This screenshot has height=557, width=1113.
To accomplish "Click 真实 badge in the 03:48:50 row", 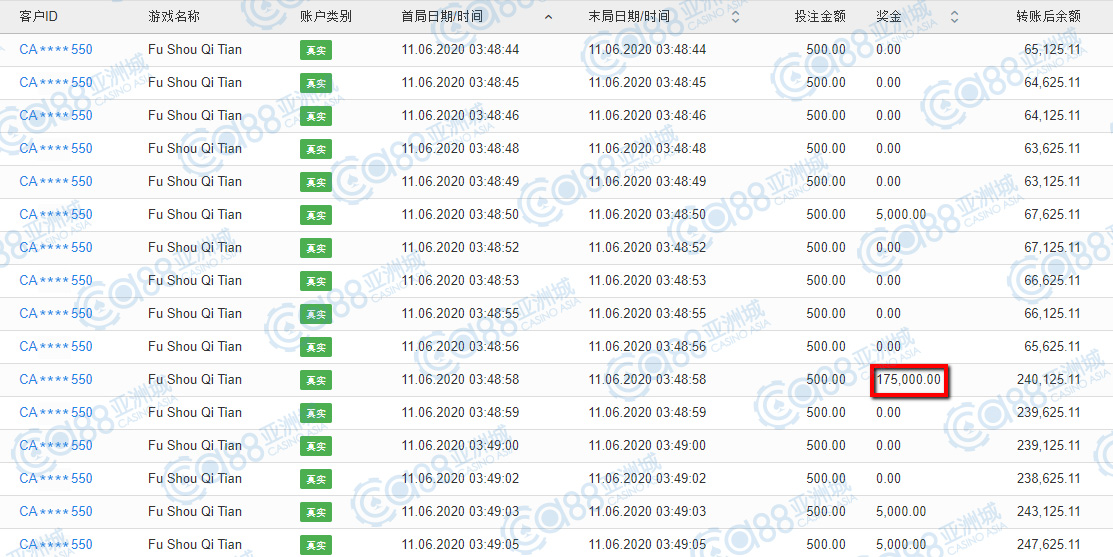I will (x=315, y=215).
